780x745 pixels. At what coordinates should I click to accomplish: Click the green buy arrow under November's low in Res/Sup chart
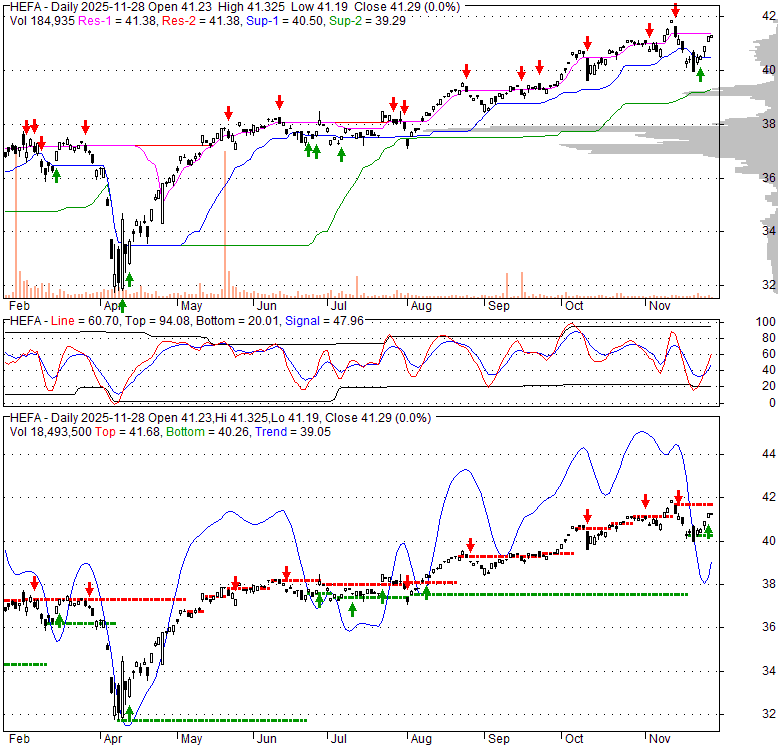click(x=700, y=75)
